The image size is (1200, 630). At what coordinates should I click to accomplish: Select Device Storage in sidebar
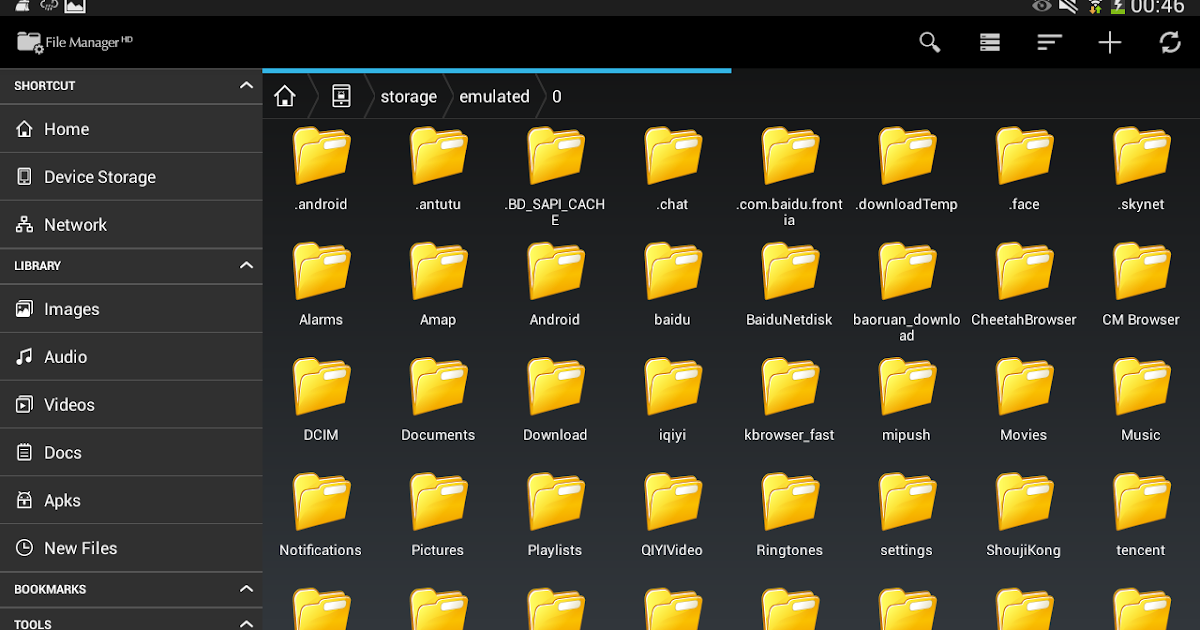pos(100,177)
